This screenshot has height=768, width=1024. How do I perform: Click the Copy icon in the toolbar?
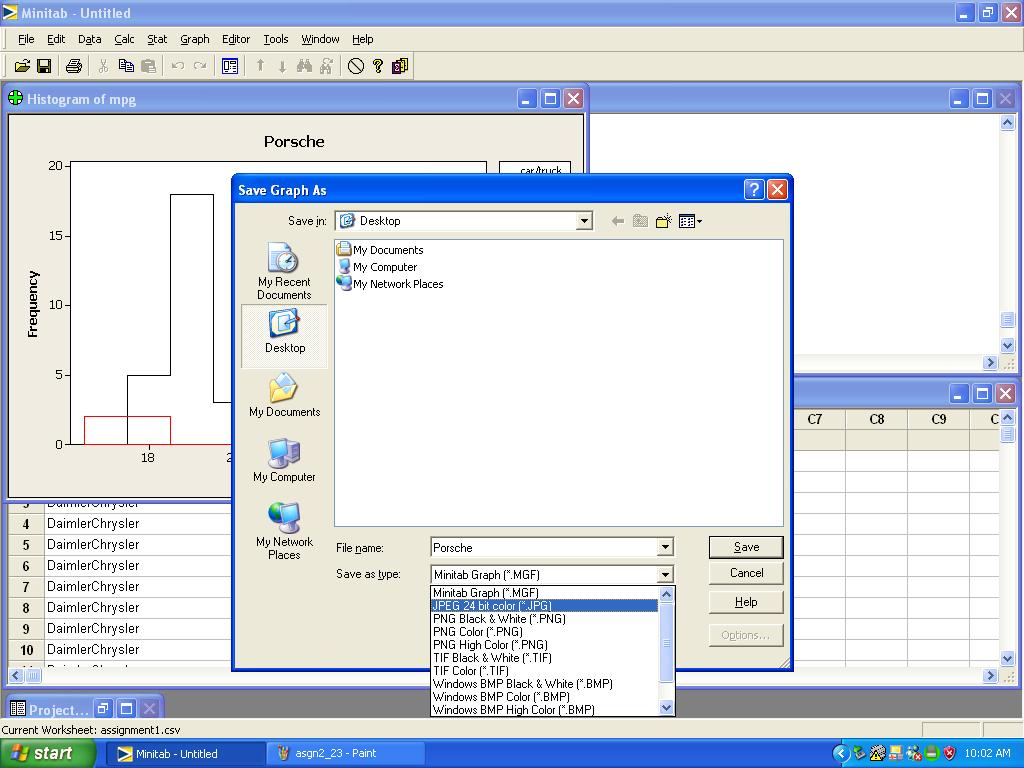coord(126,66)
